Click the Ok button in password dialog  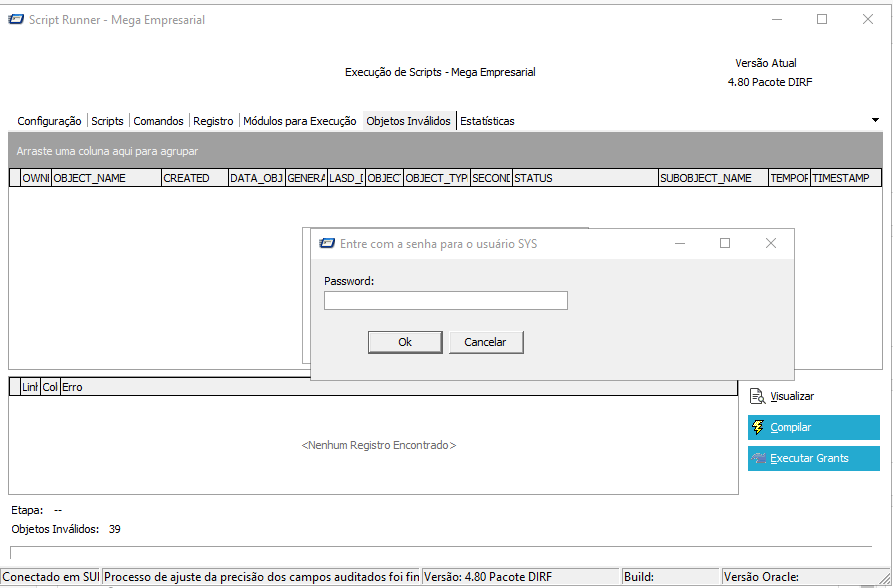coord(405,342)
